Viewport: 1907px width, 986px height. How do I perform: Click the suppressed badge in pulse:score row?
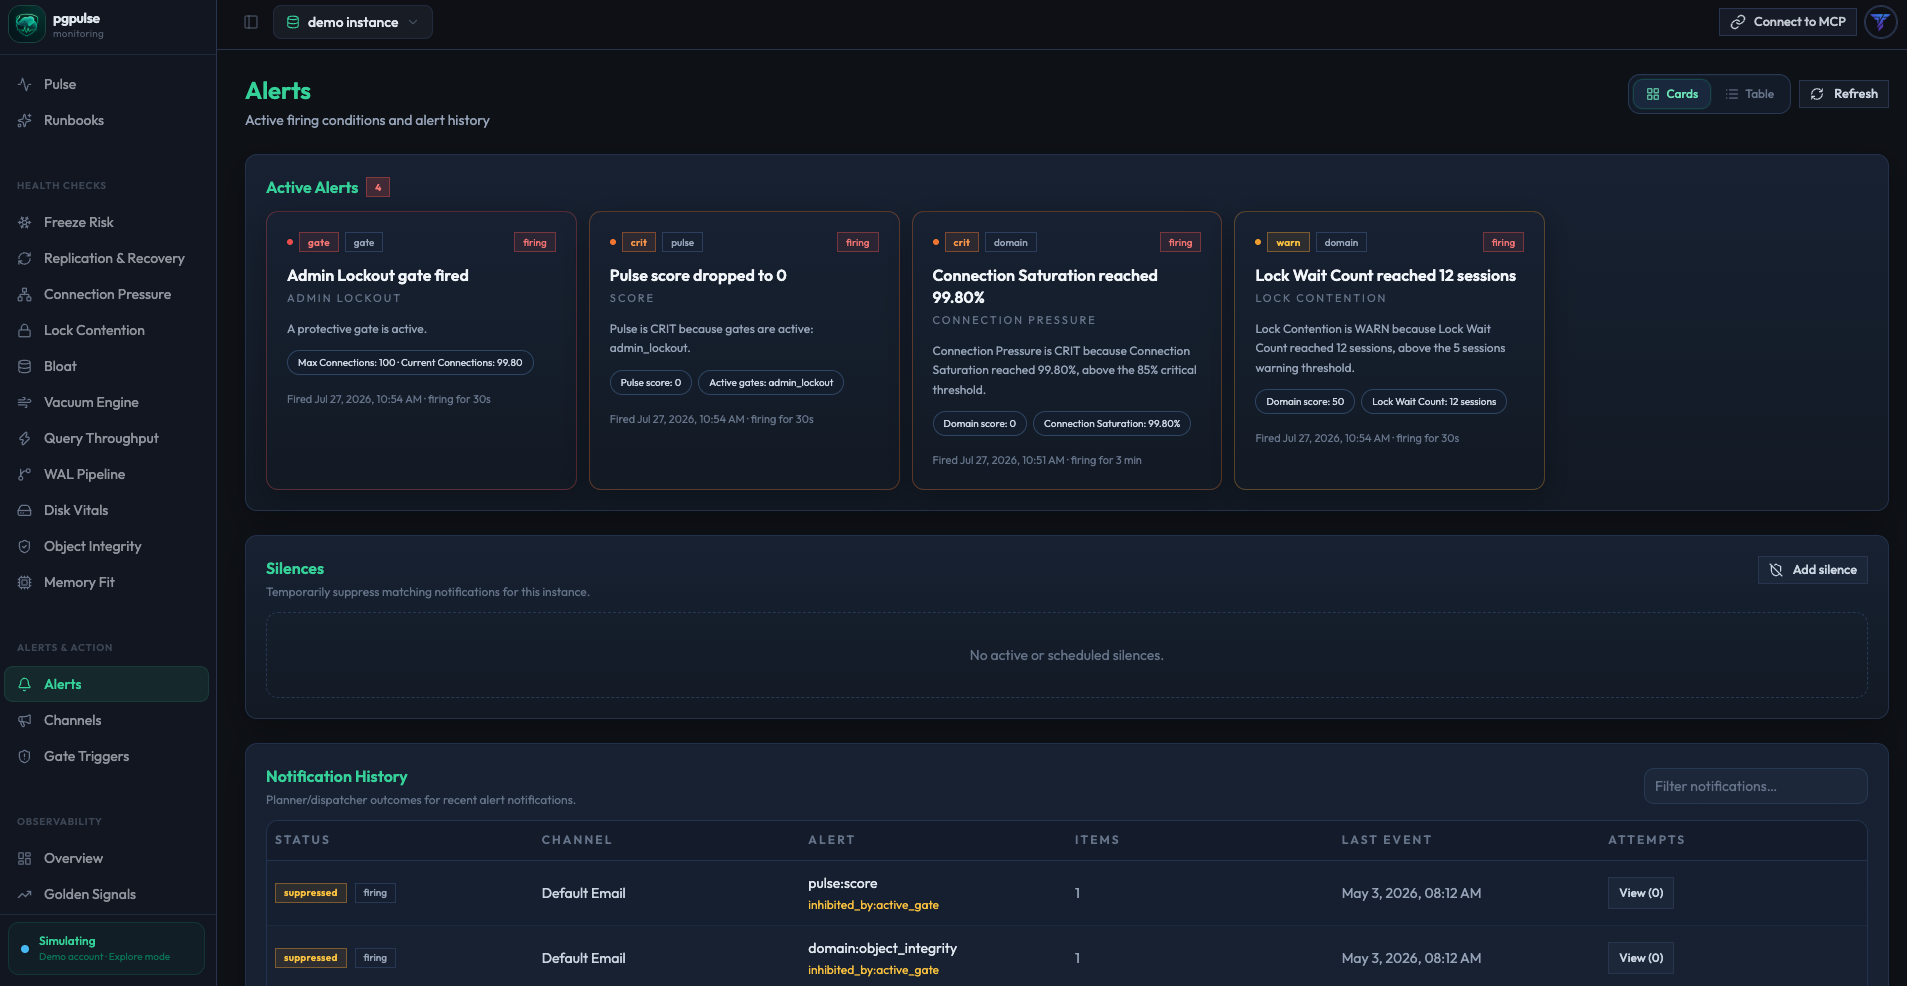click(311, 893)
